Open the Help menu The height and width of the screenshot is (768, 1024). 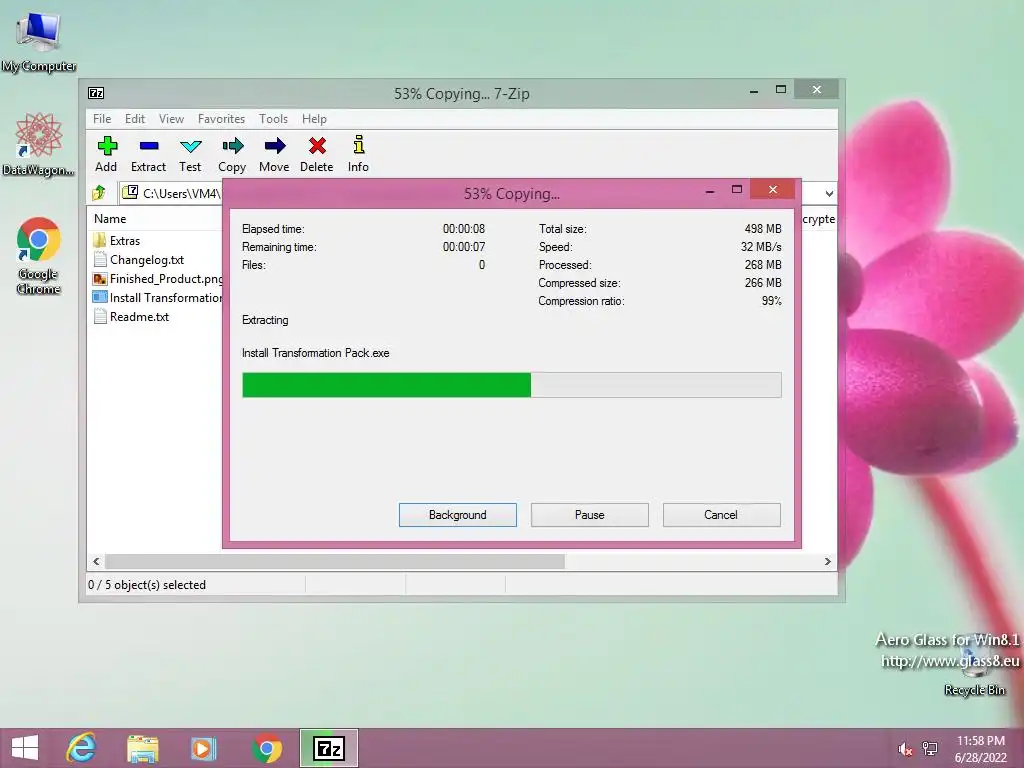point(314,119)
